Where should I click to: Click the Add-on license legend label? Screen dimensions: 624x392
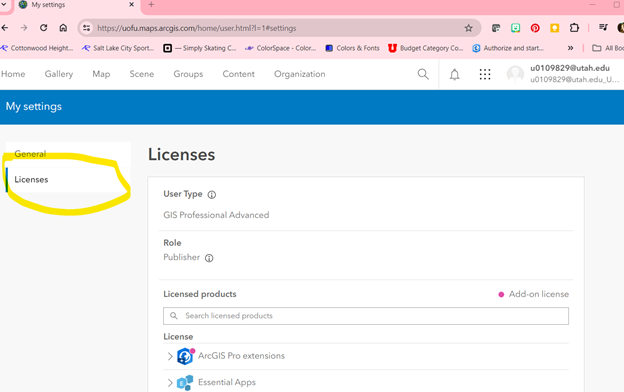point(539,294)
